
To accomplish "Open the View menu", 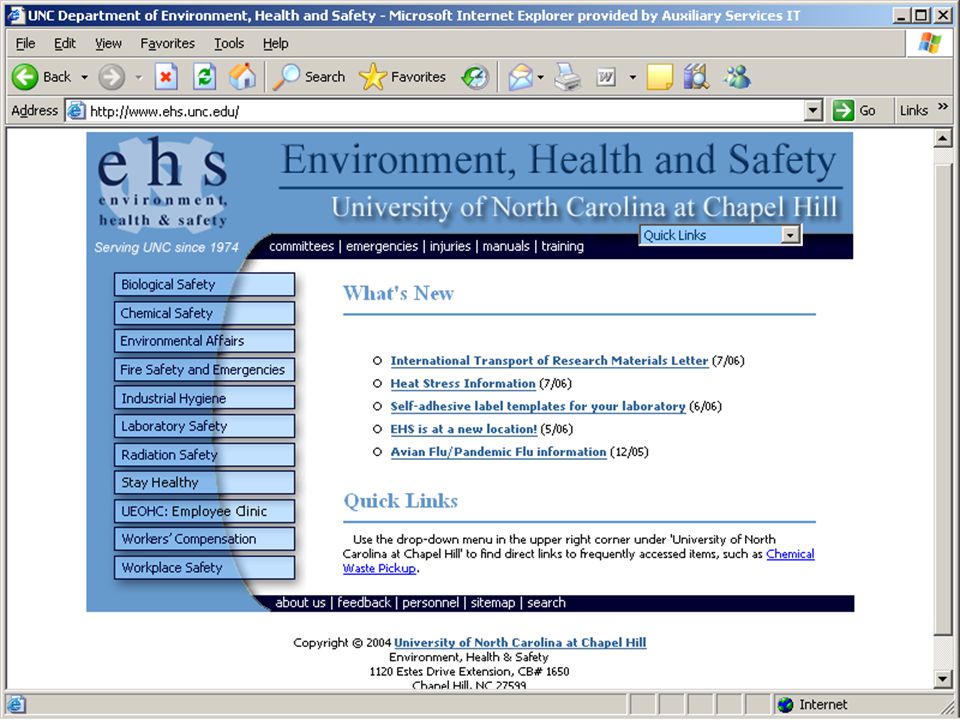I will (x=108, y=43).
